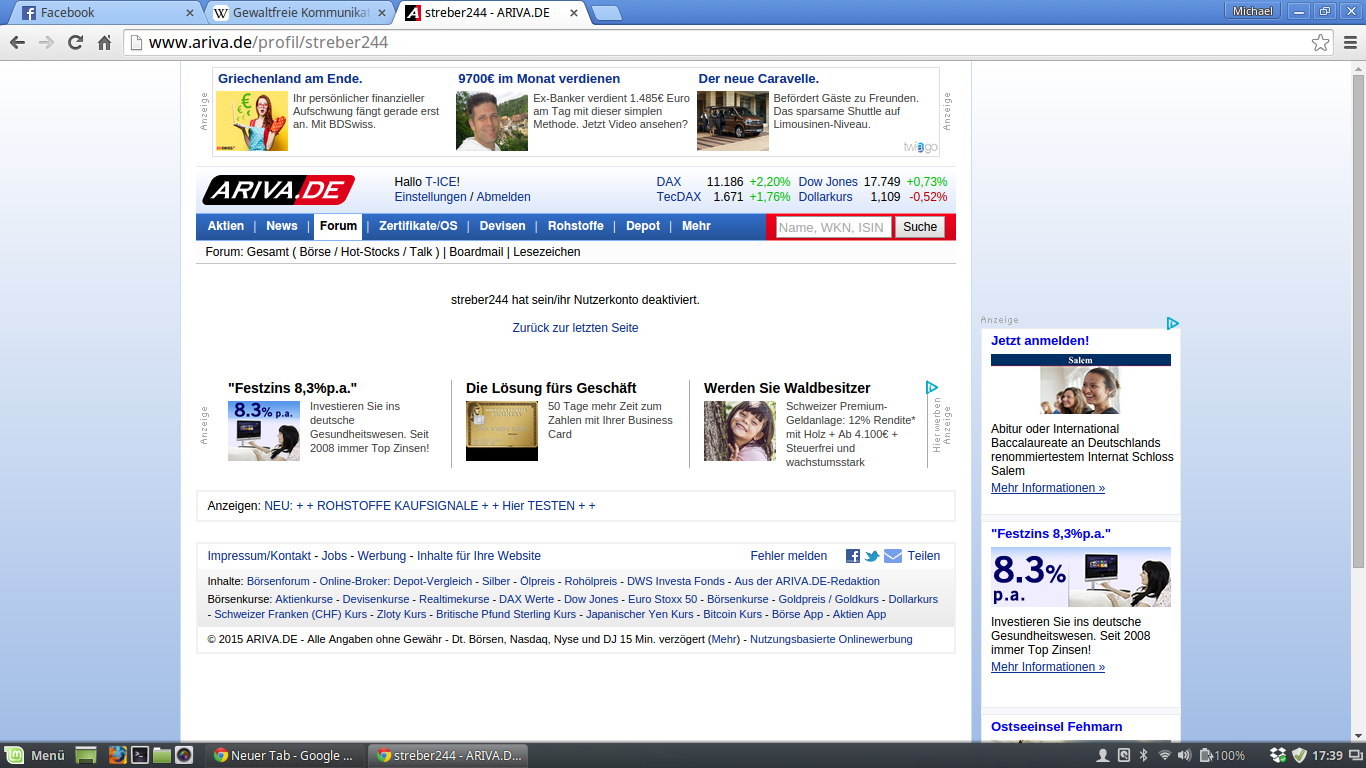Open the Linux Mint Menü button
Screen dimensions: 1366x768
coord(35,755)
